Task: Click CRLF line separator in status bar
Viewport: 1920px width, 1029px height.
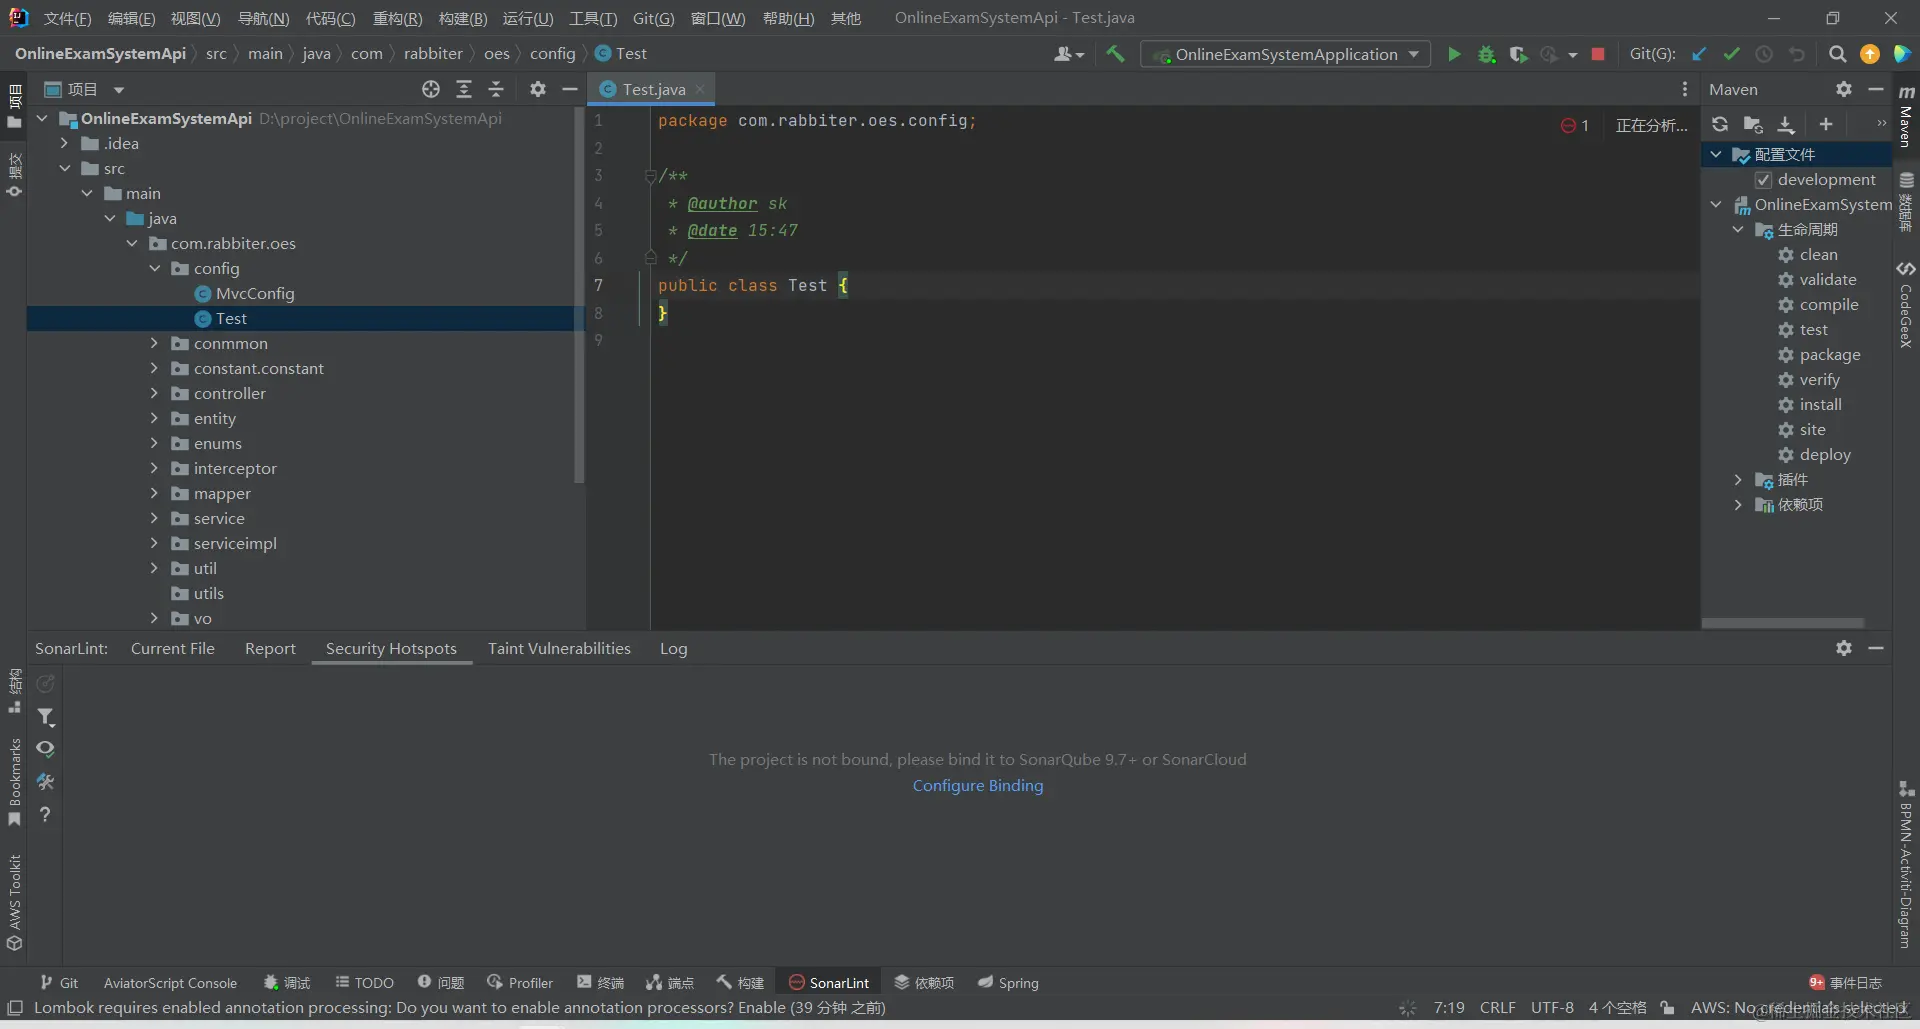Action: (1498, 1008)
